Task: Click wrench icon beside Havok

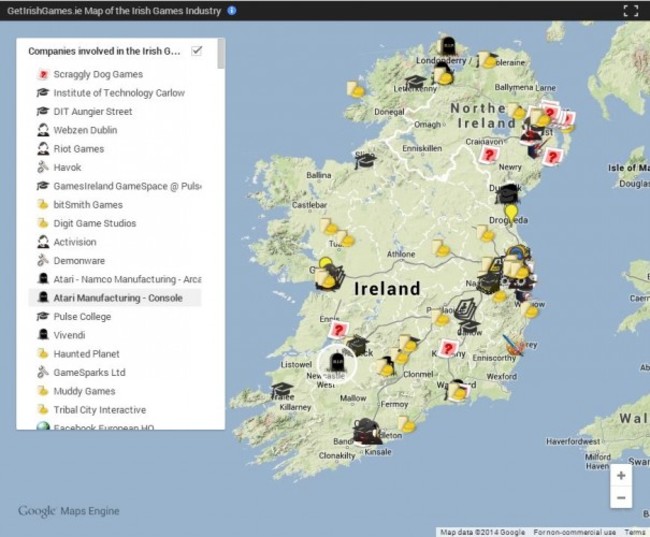Action: 43,167
